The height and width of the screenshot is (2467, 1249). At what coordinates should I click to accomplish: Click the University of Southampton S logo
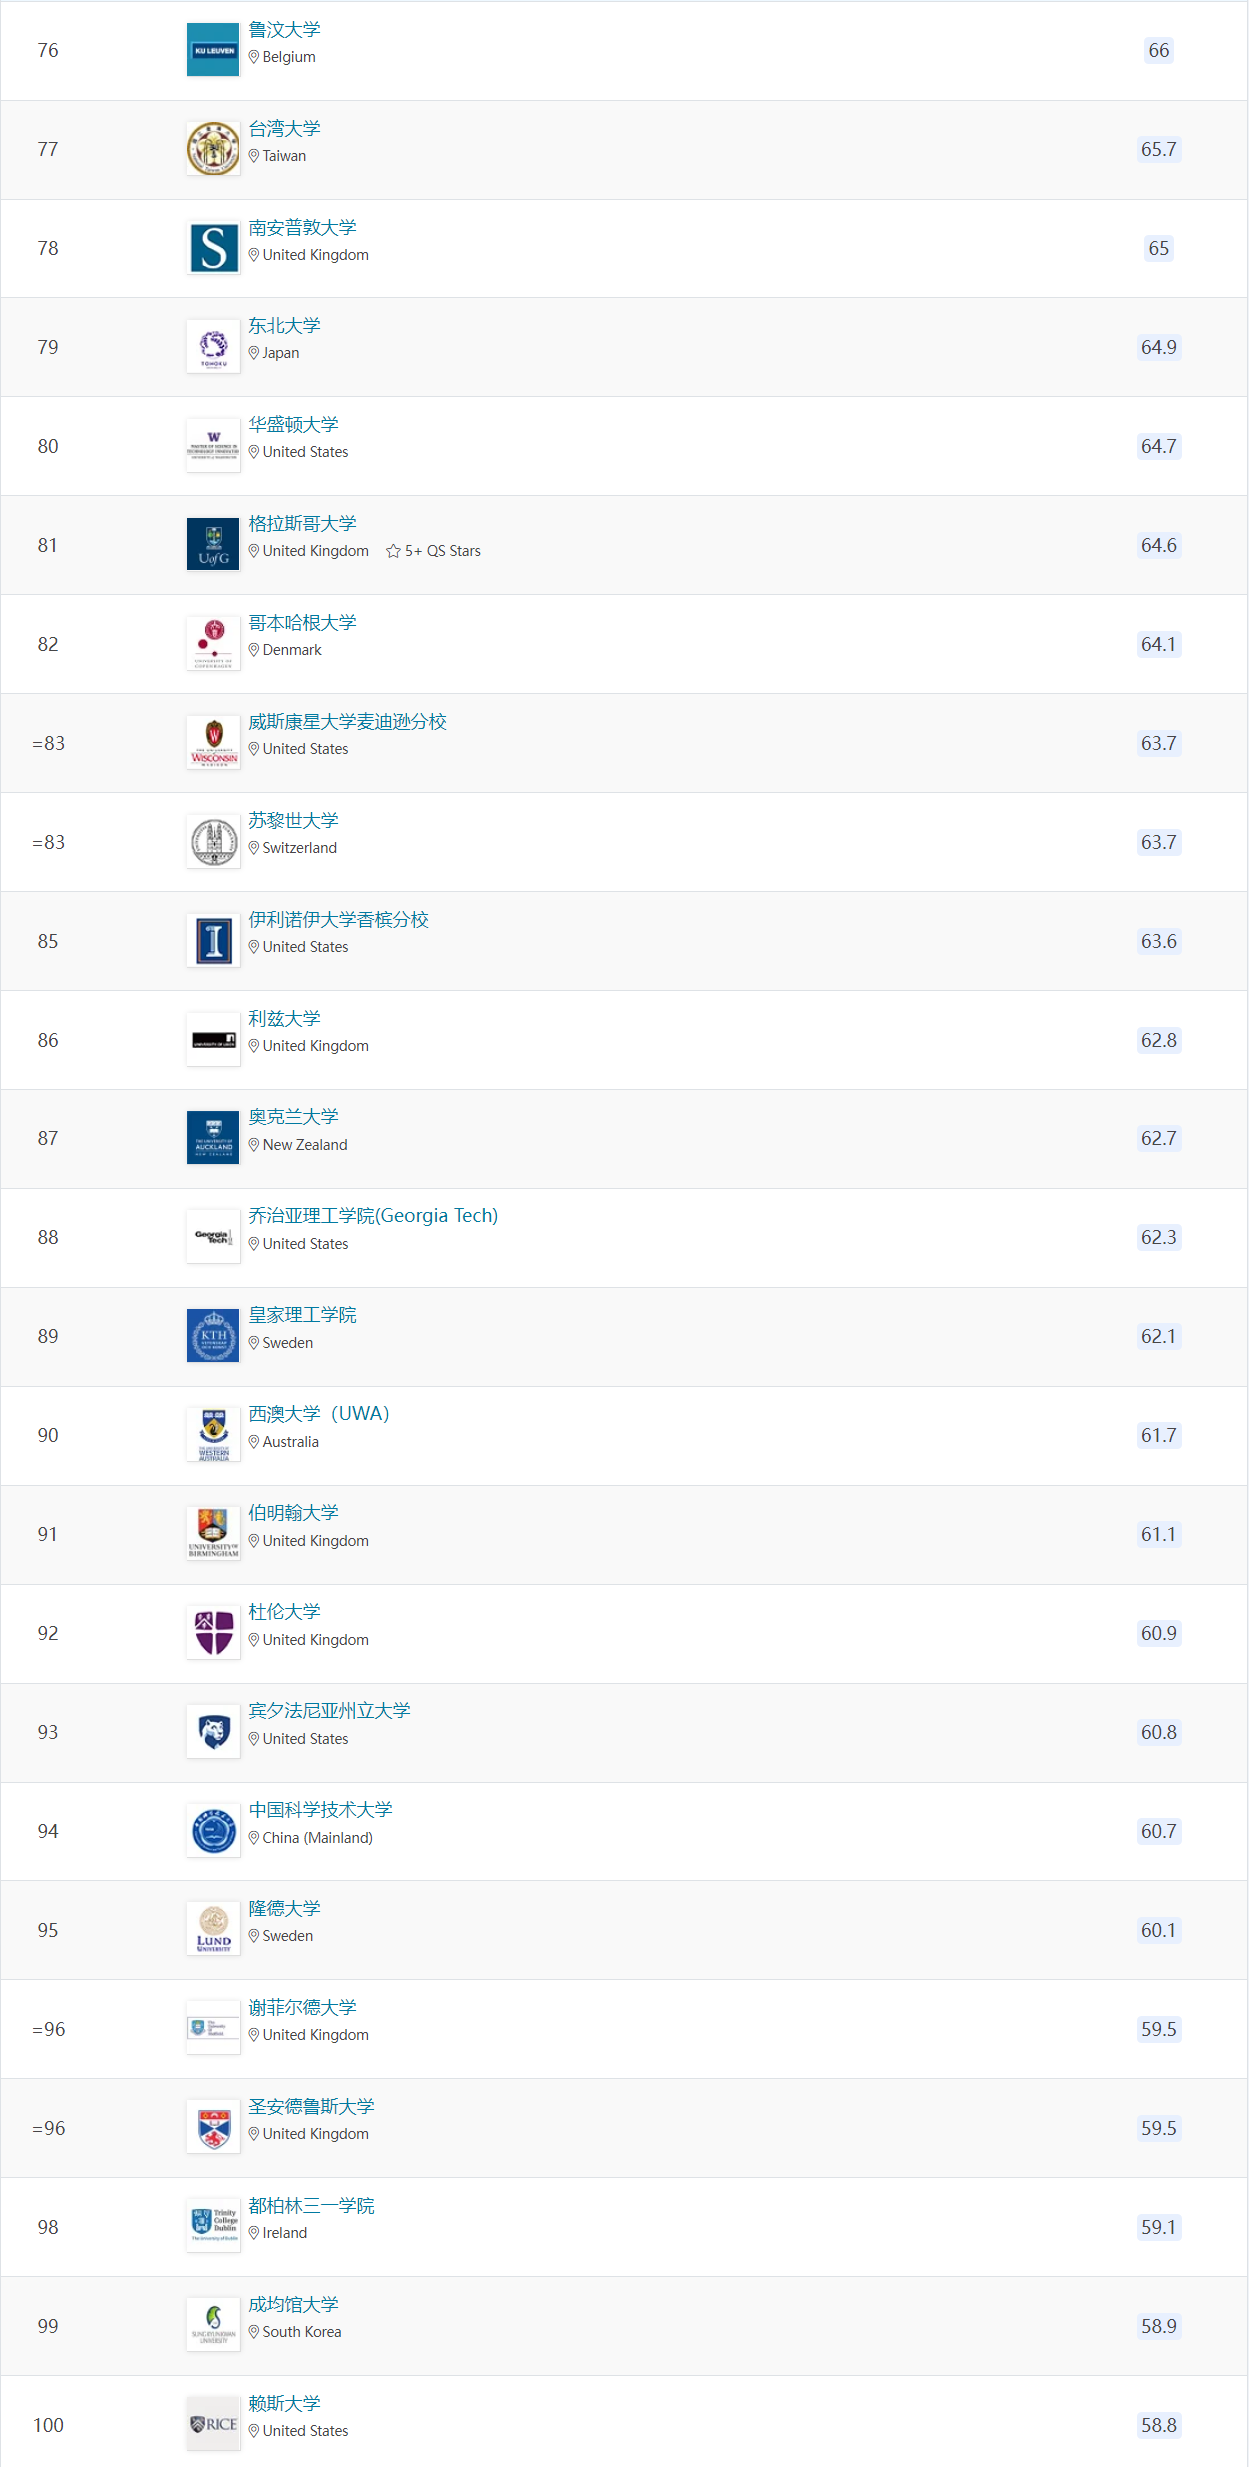coord(213,248)
